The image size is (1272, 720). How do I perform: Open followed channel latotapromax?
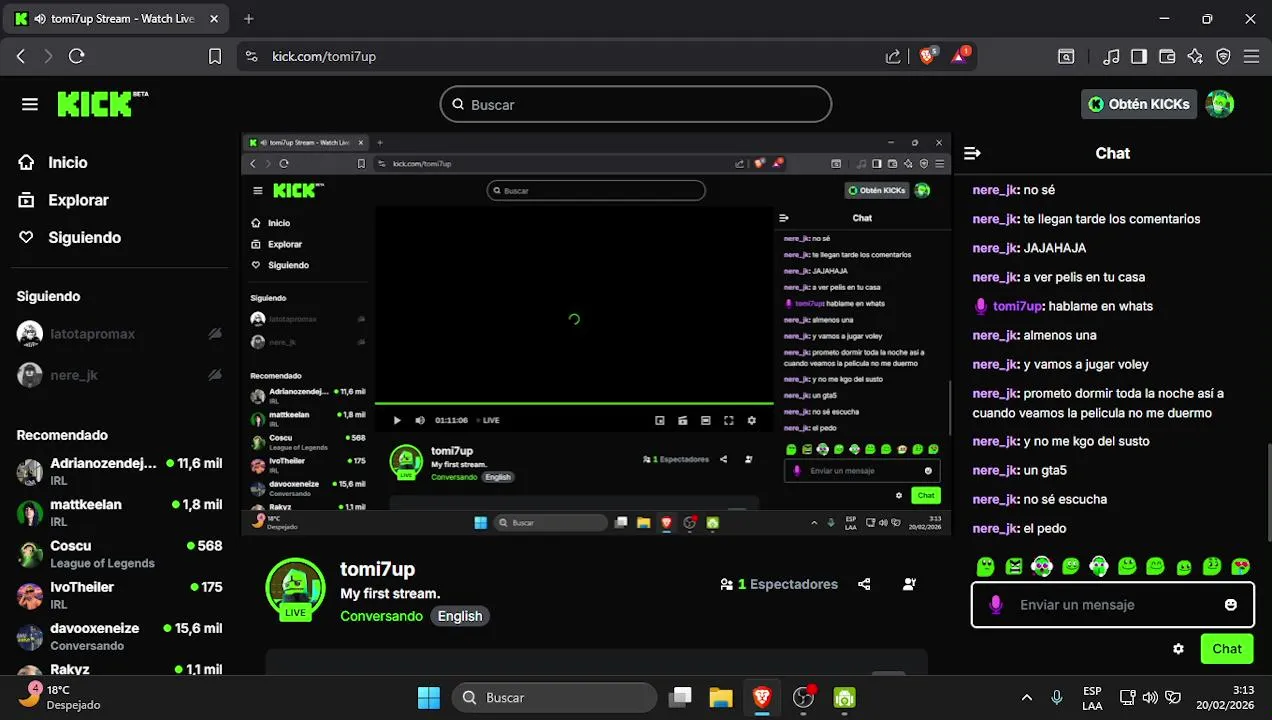(119, 334)
